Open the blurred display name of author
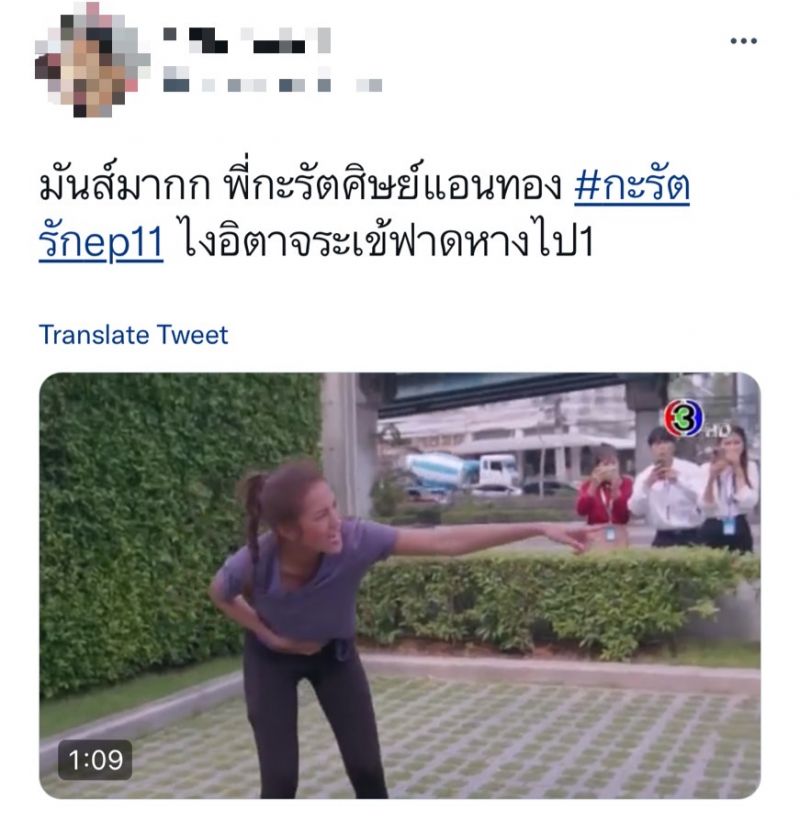Image resolution: width=800 pixels, height=822 pixels. pos(247,41)
